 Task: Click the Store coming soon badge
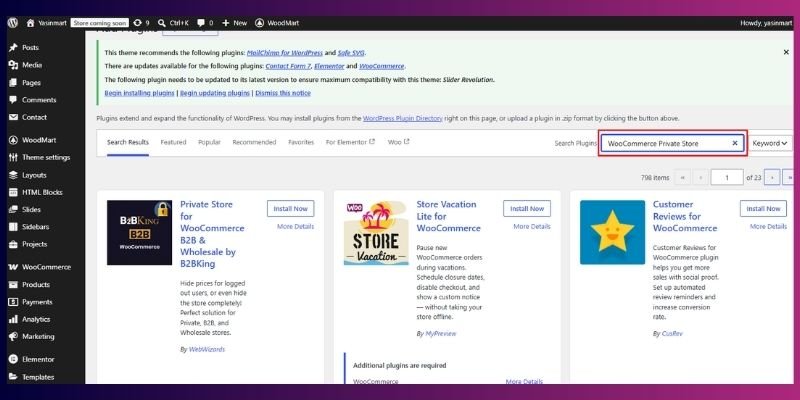tap(99, 23)
